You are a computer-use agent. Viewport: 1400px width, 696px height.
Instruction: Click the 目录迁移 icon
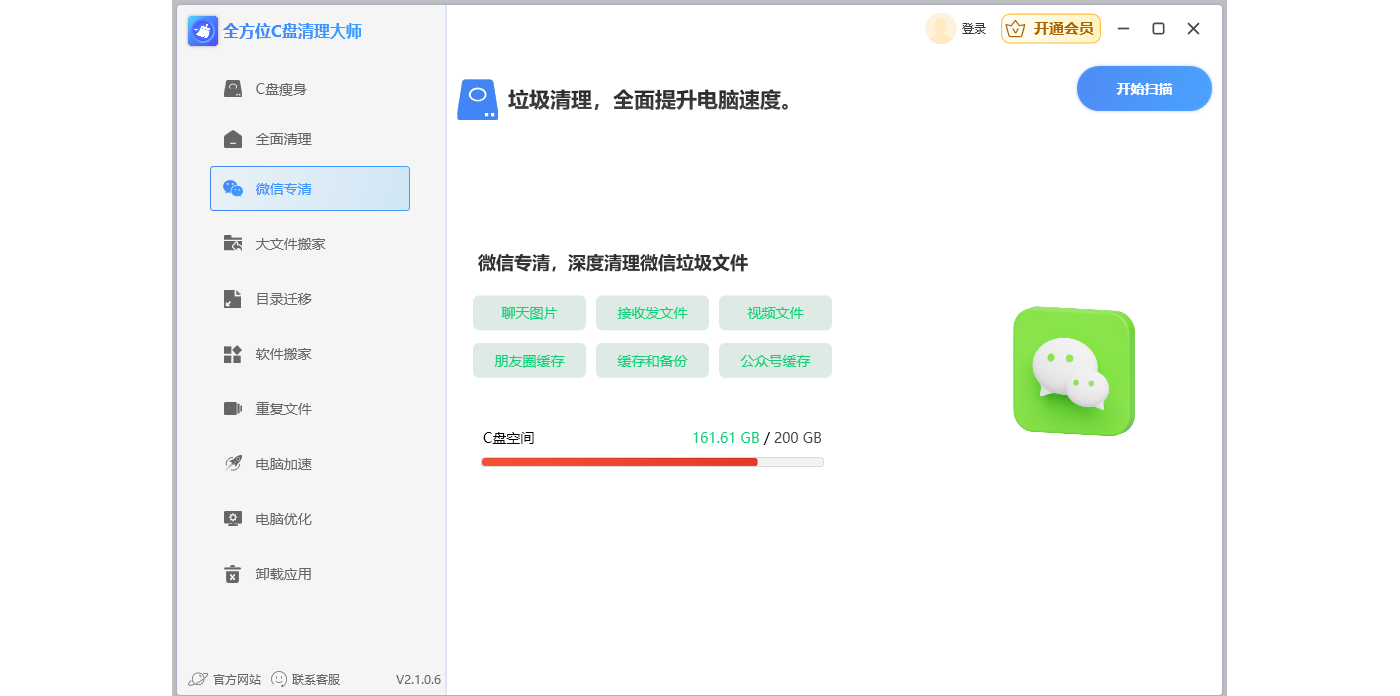[233, 299]
